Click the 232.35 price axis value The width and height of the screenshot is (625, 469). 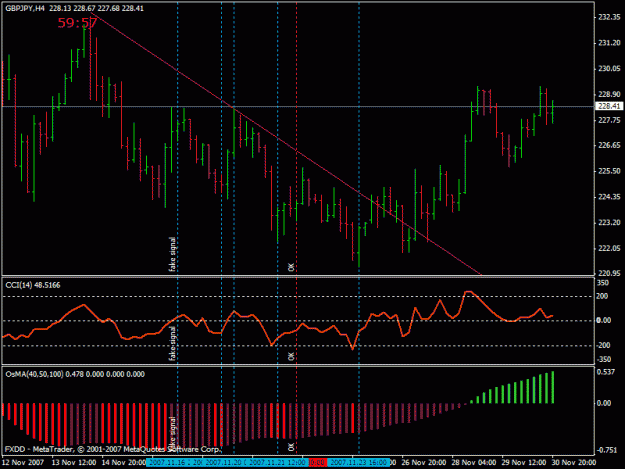609,17
